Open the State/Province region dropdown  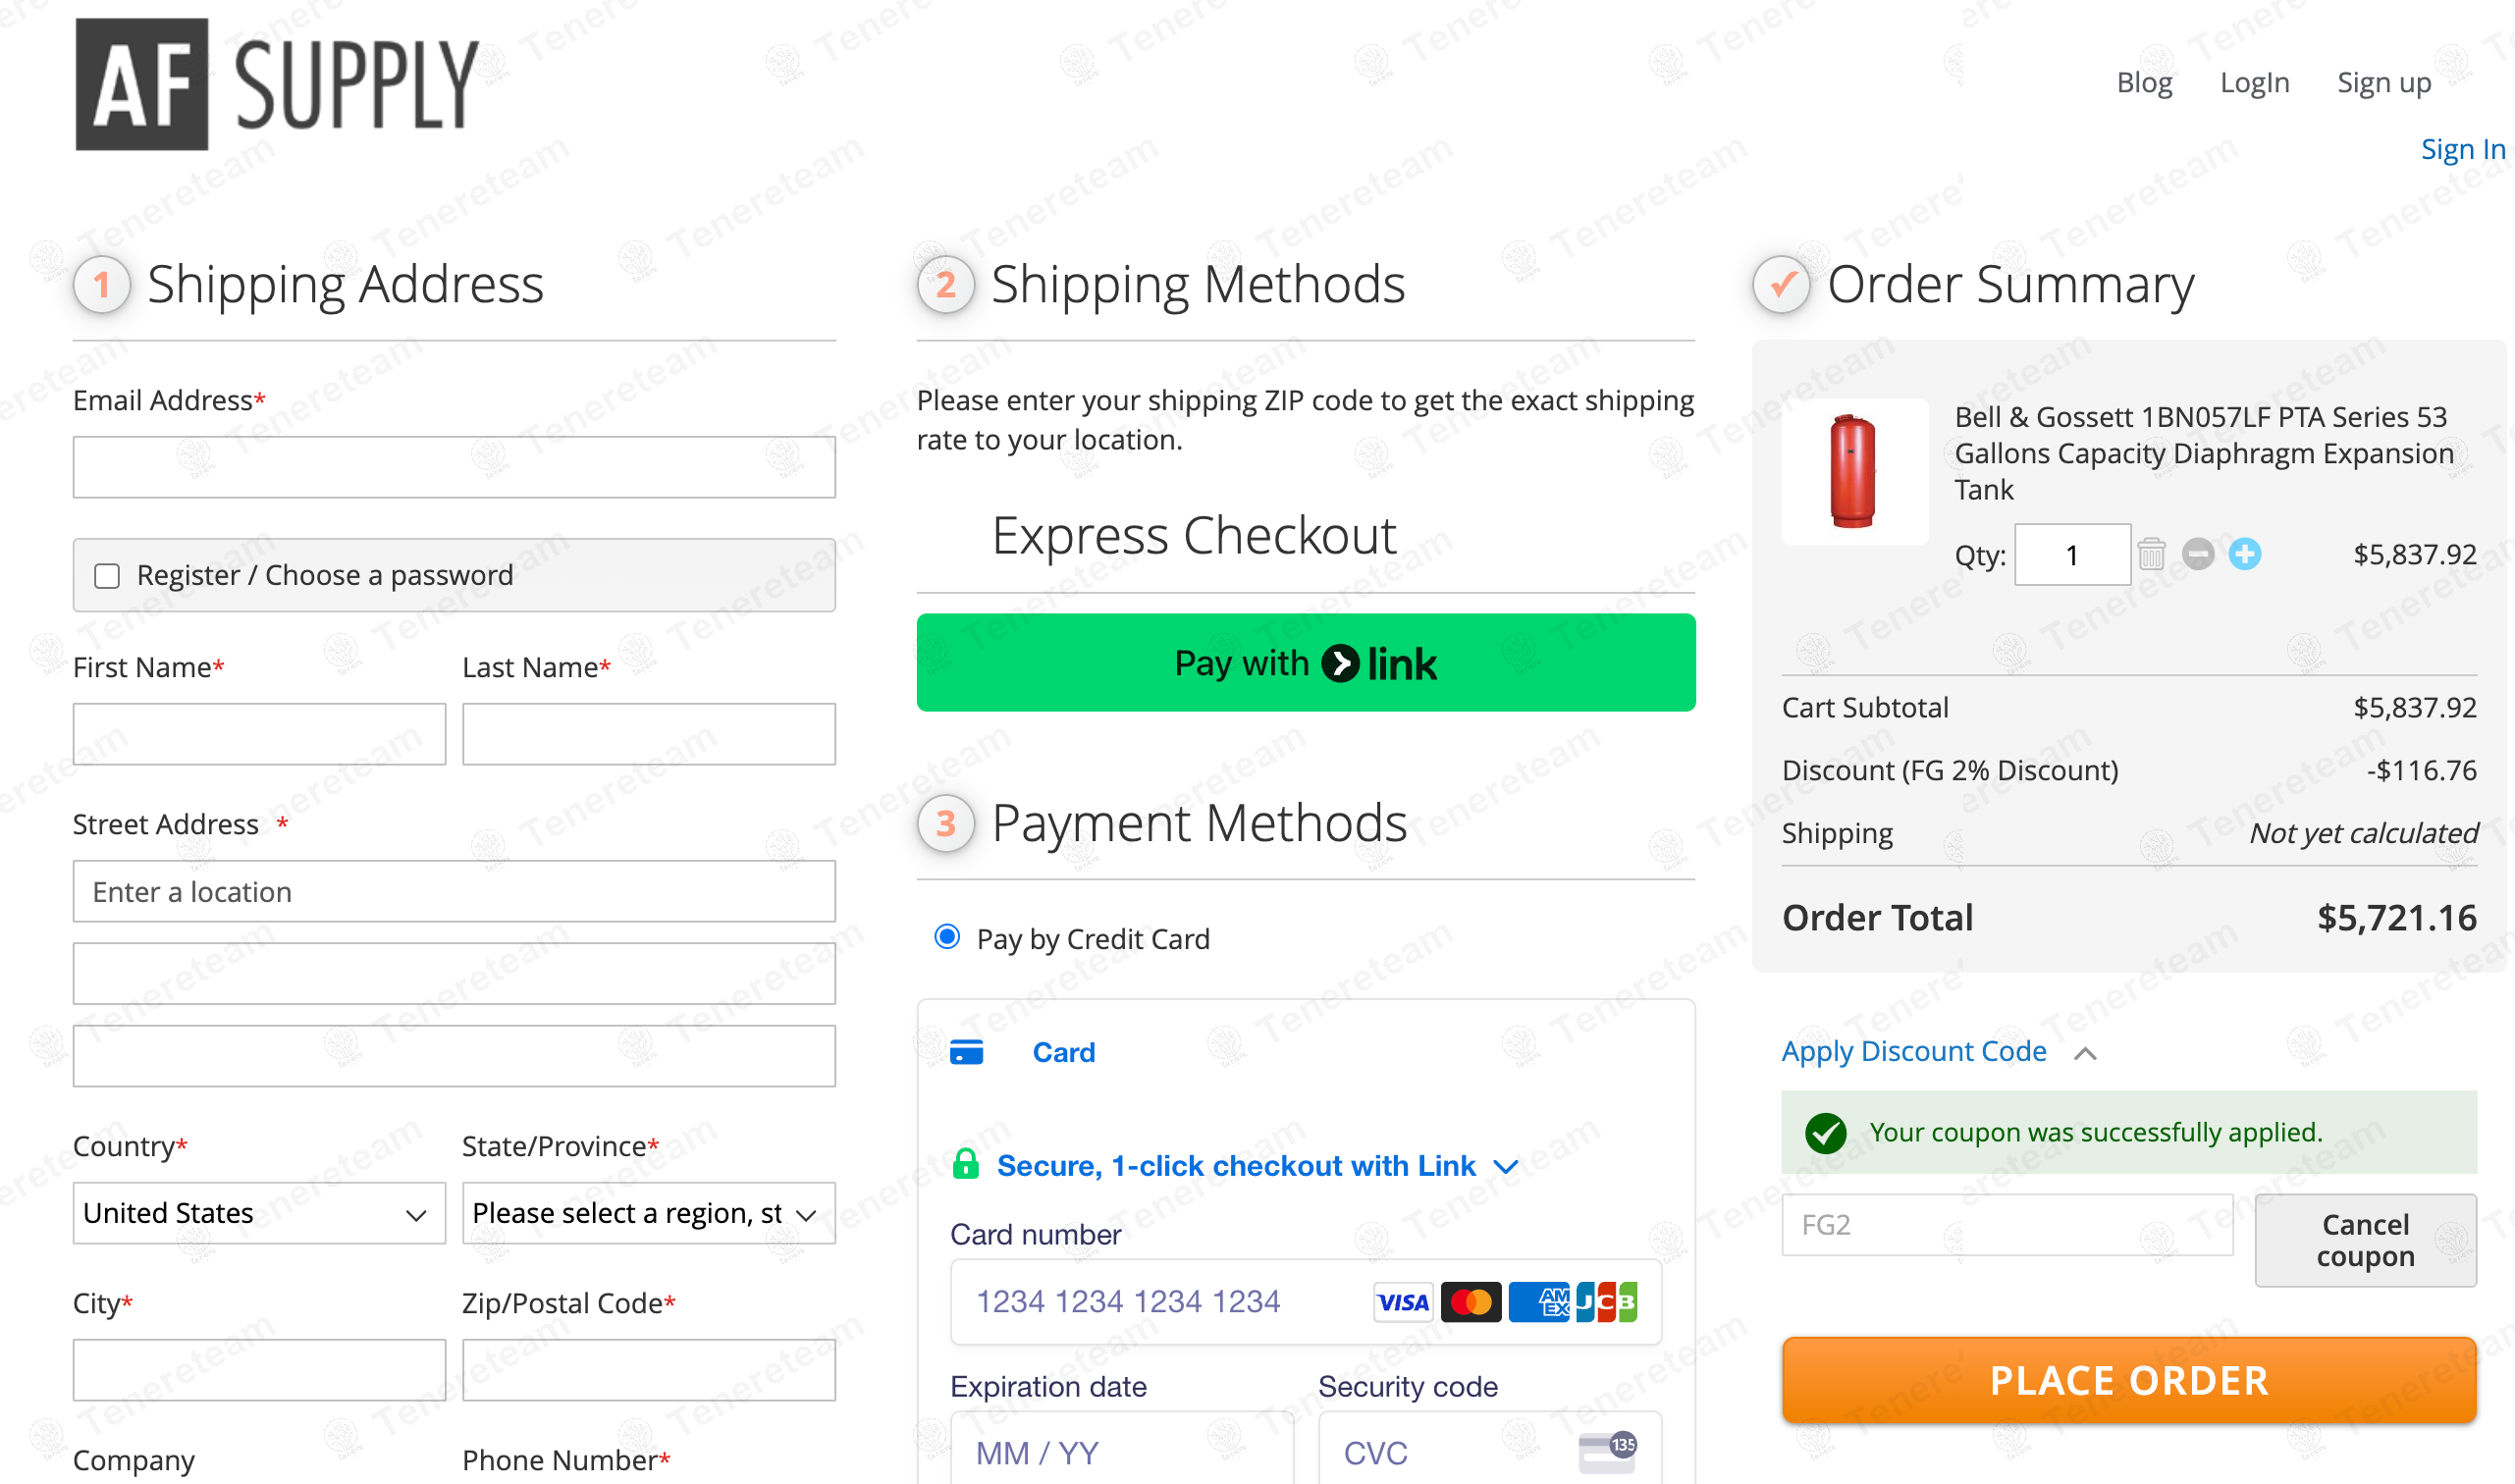[648, 1213]
